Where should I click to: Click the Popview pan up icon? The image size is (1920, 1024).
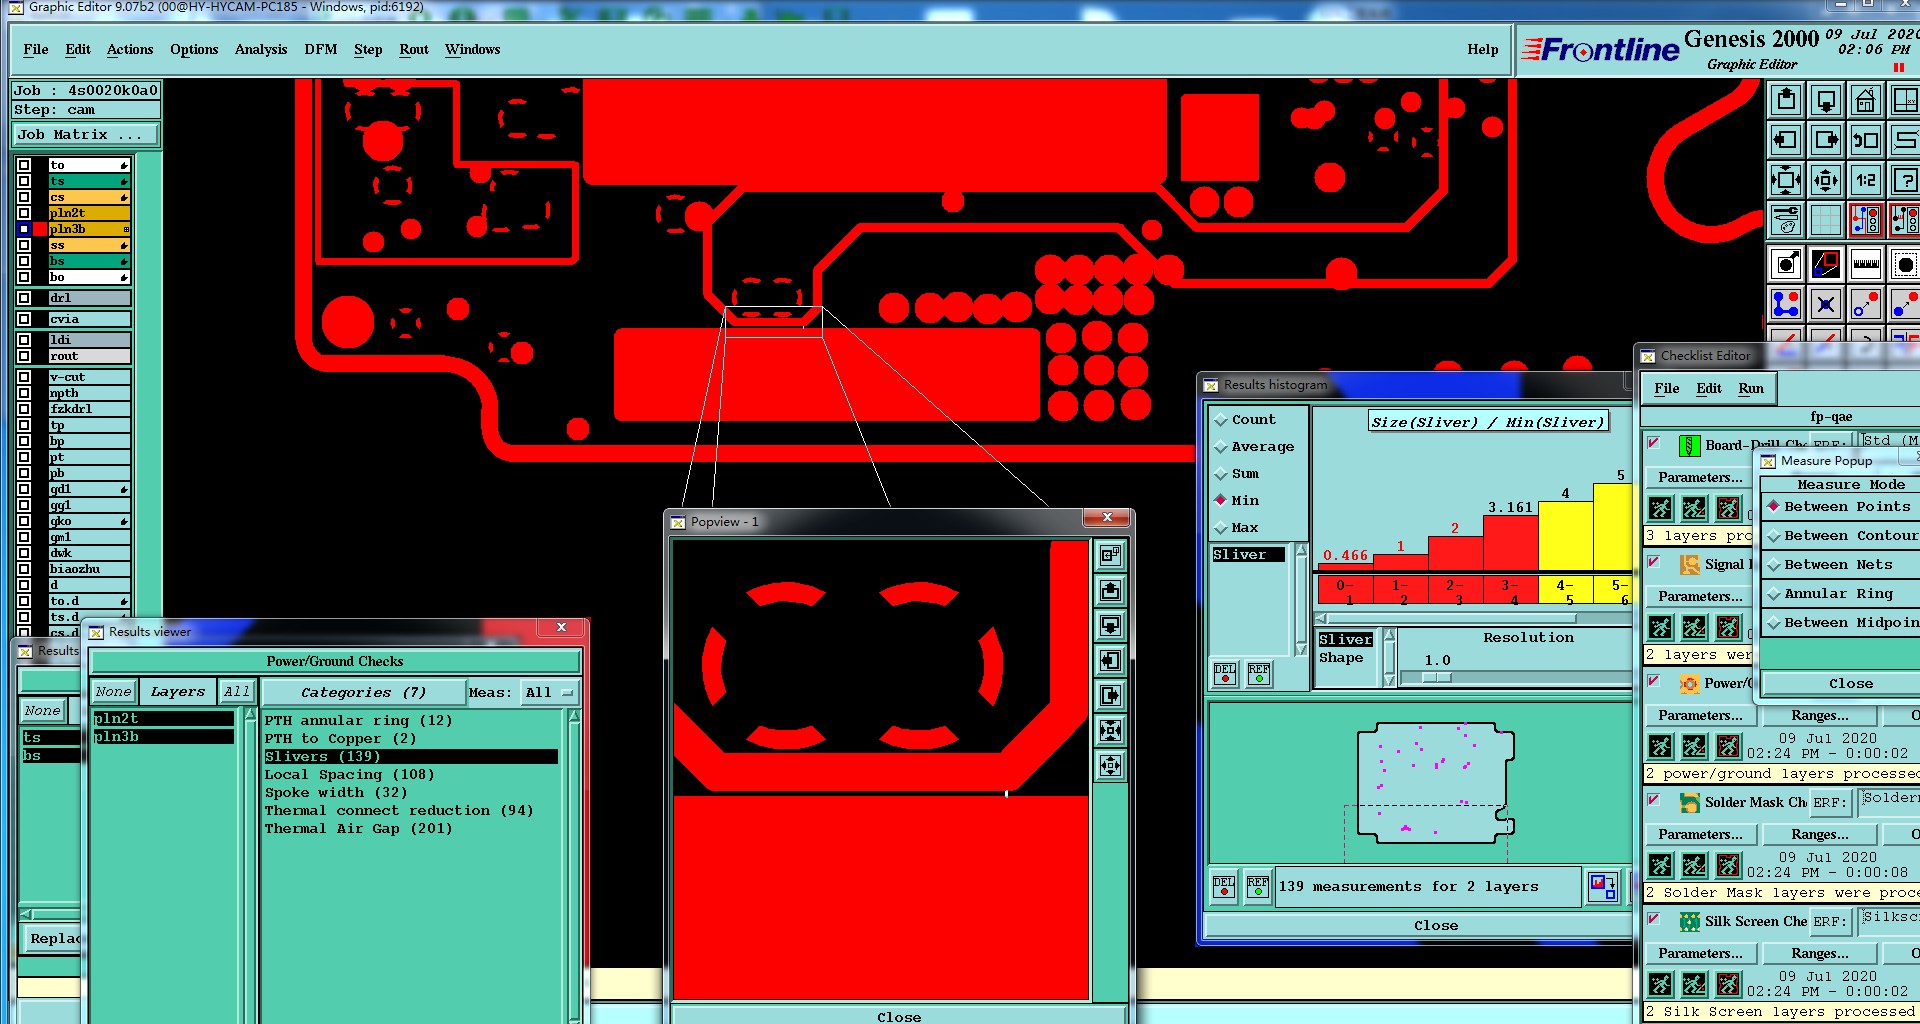[x=1111, y=590]
